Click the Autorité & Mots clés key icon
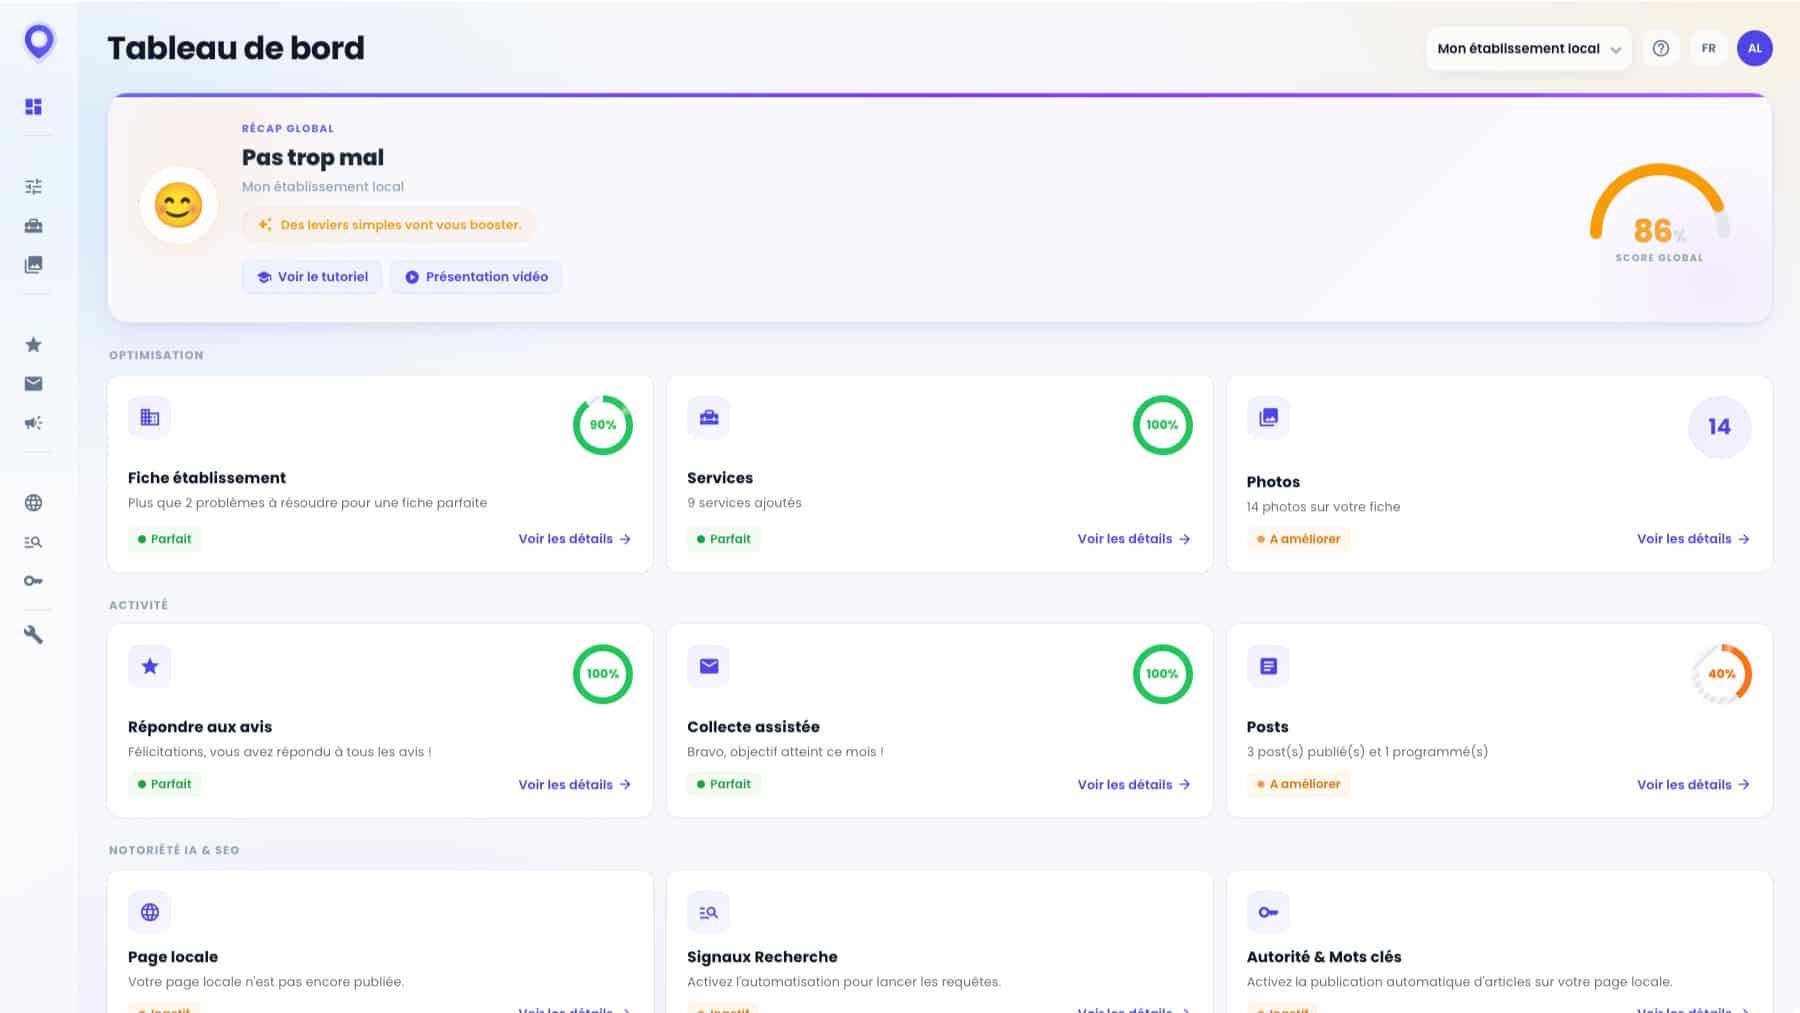 [1268, 912]
